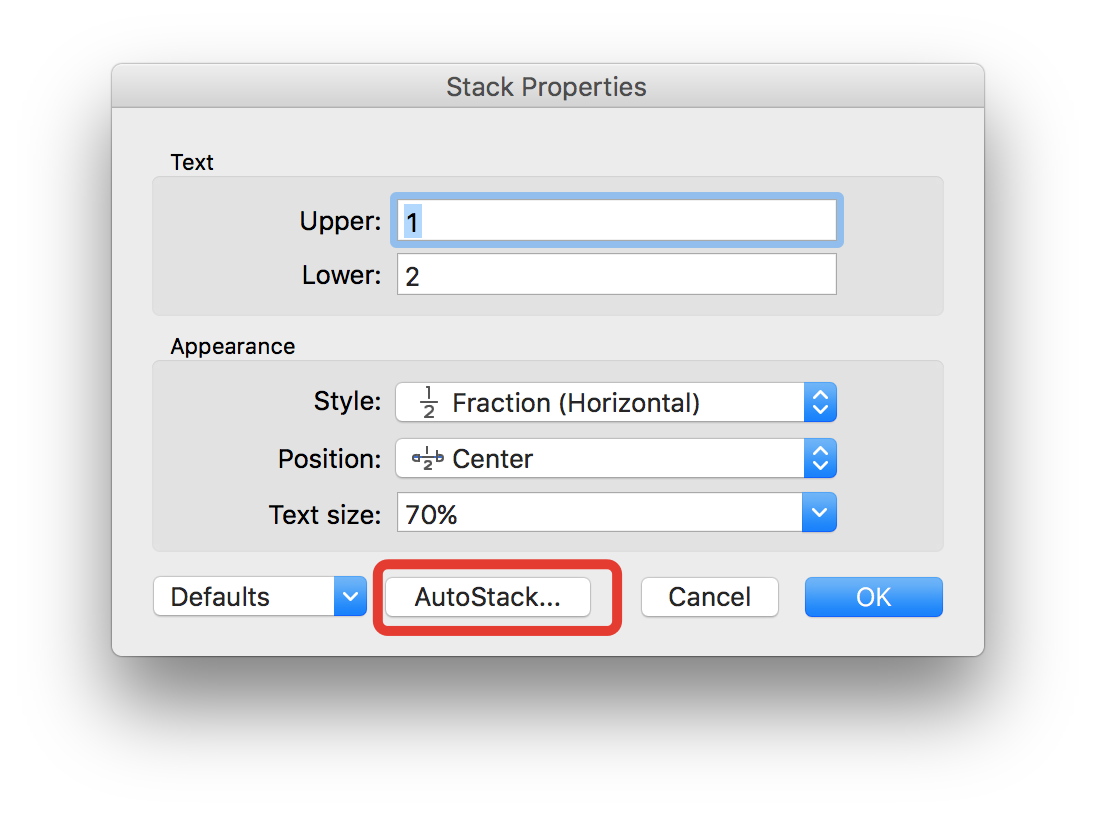The image size is (1096, 816).
Task: Confirm settings with the OK button
Action: coord(873,596)
